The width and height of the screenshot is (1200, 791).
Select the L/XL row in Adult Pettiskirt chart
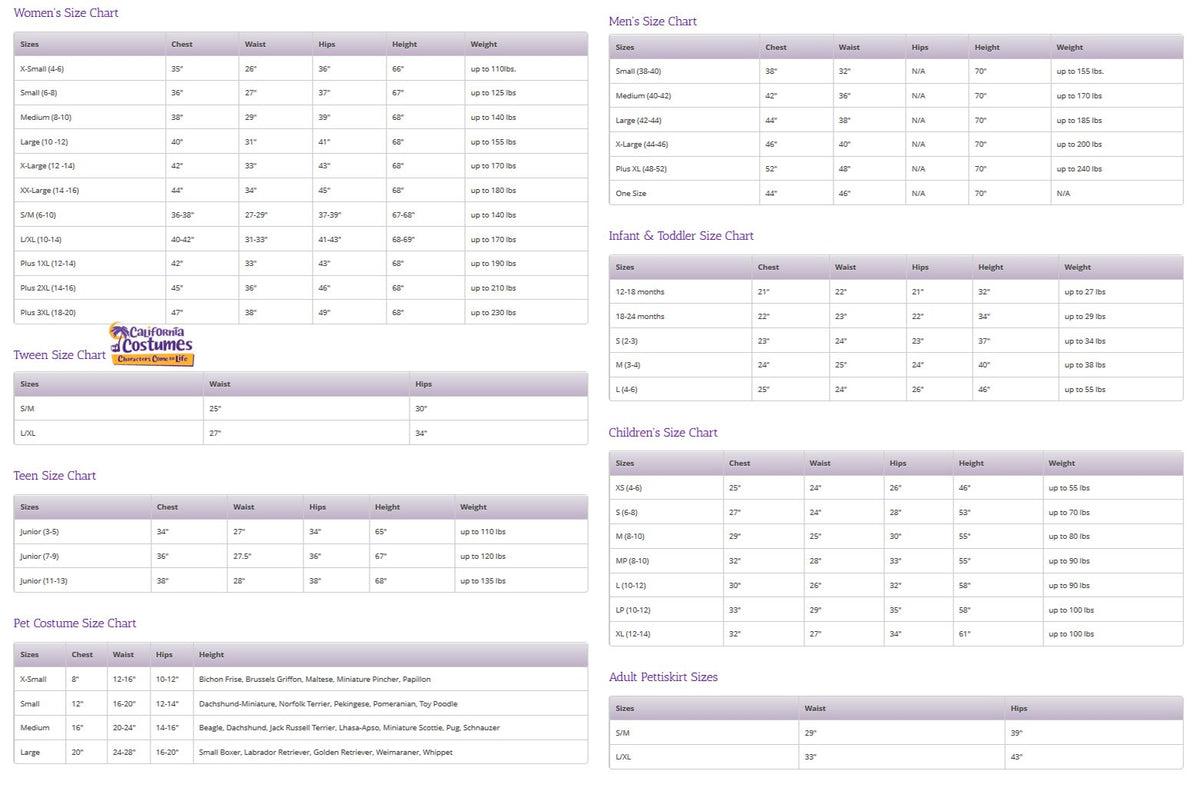[896, 757]
